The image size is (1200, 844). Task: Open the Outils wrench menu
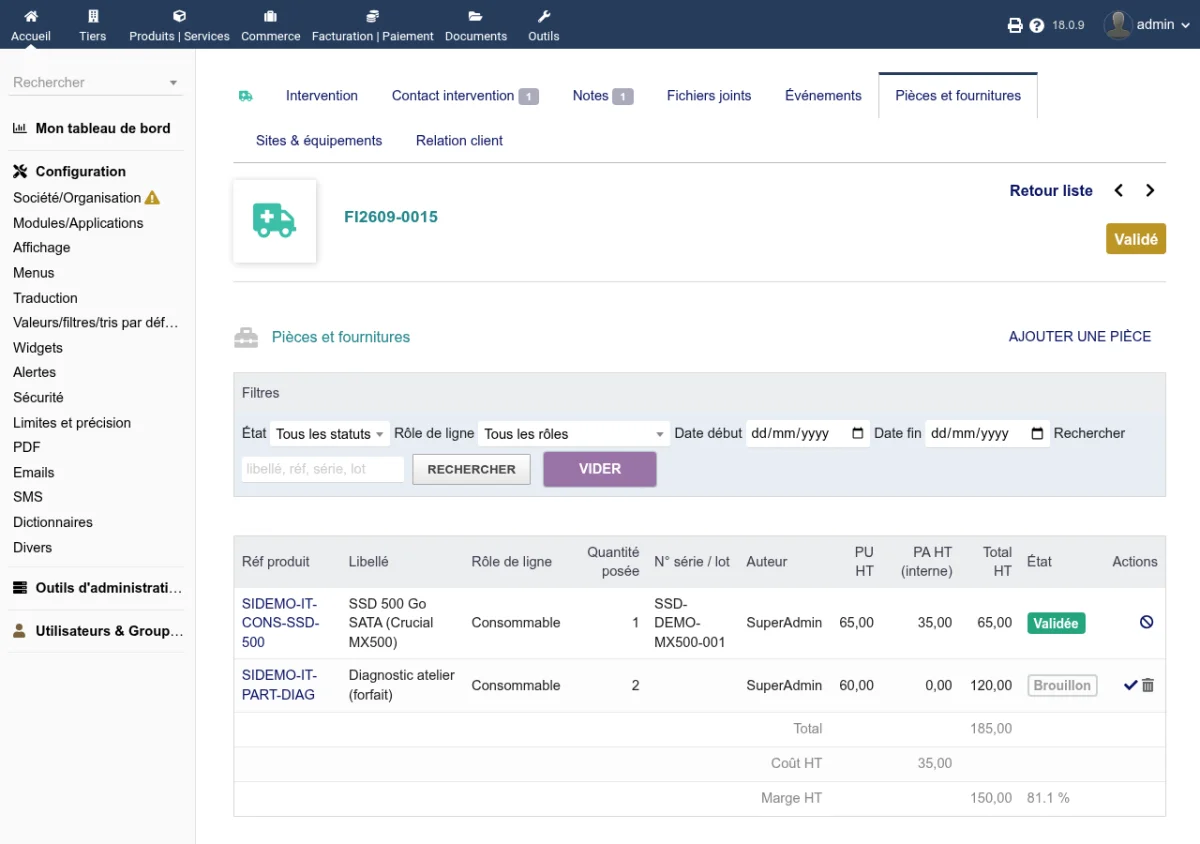coord(544,26)
